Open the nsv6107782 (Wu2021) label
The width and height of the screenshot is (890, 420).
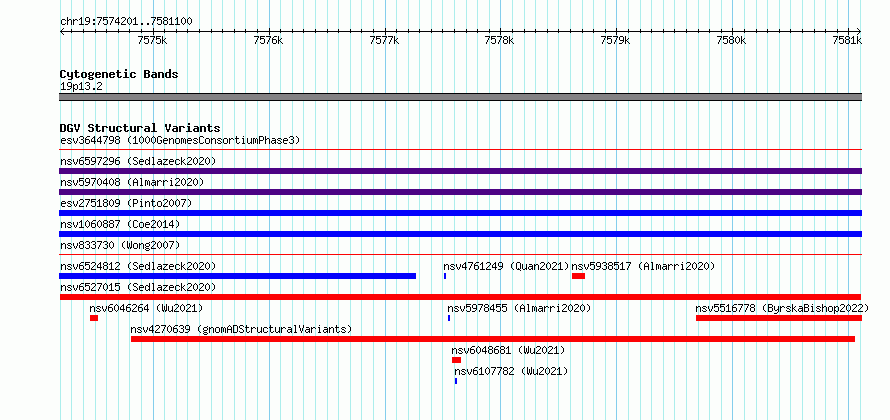tap(511, 371)
